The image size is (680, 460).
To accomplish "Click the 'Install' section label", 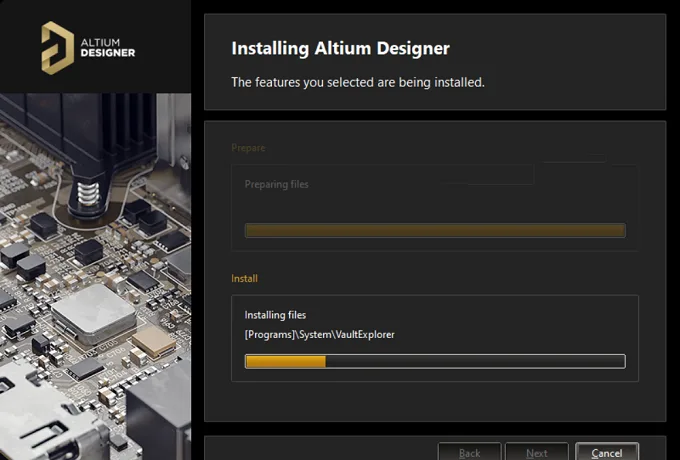I will 245,278.
